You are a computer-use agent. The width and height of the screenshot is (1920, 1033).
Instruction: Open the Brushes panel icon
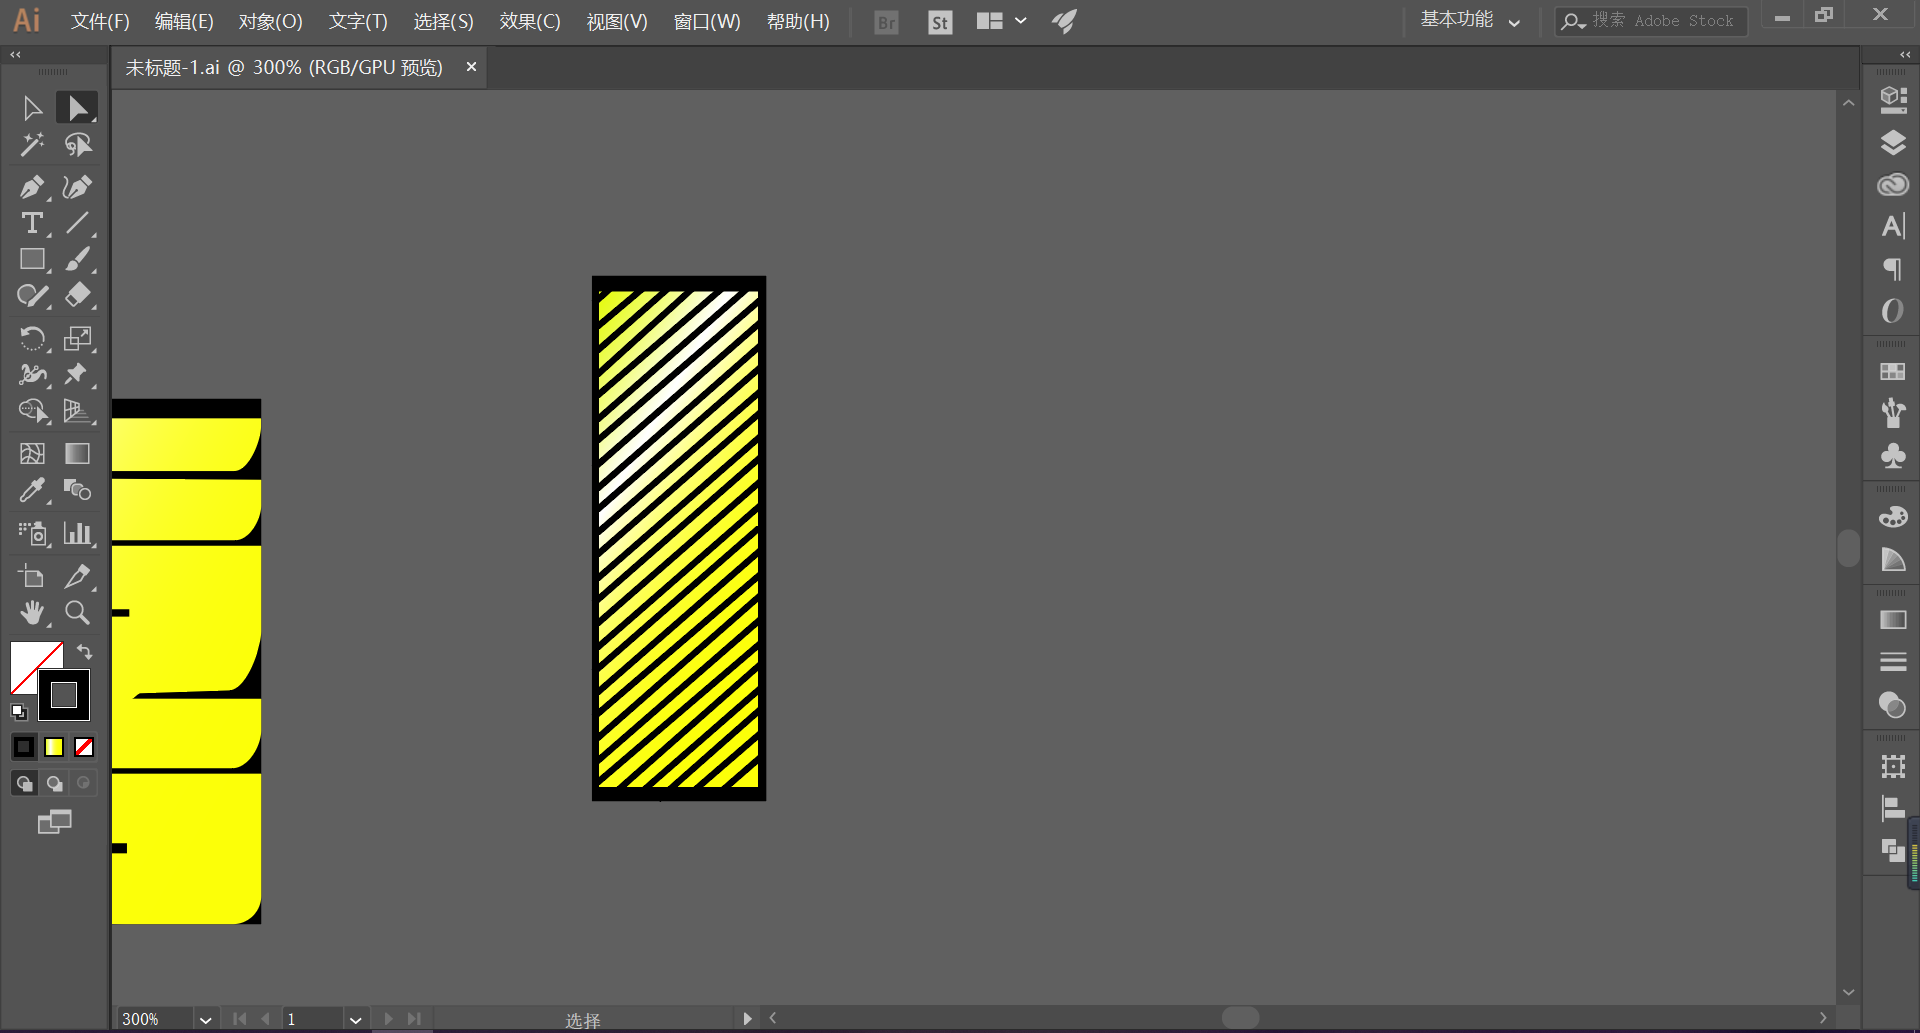pos(1892,413)
